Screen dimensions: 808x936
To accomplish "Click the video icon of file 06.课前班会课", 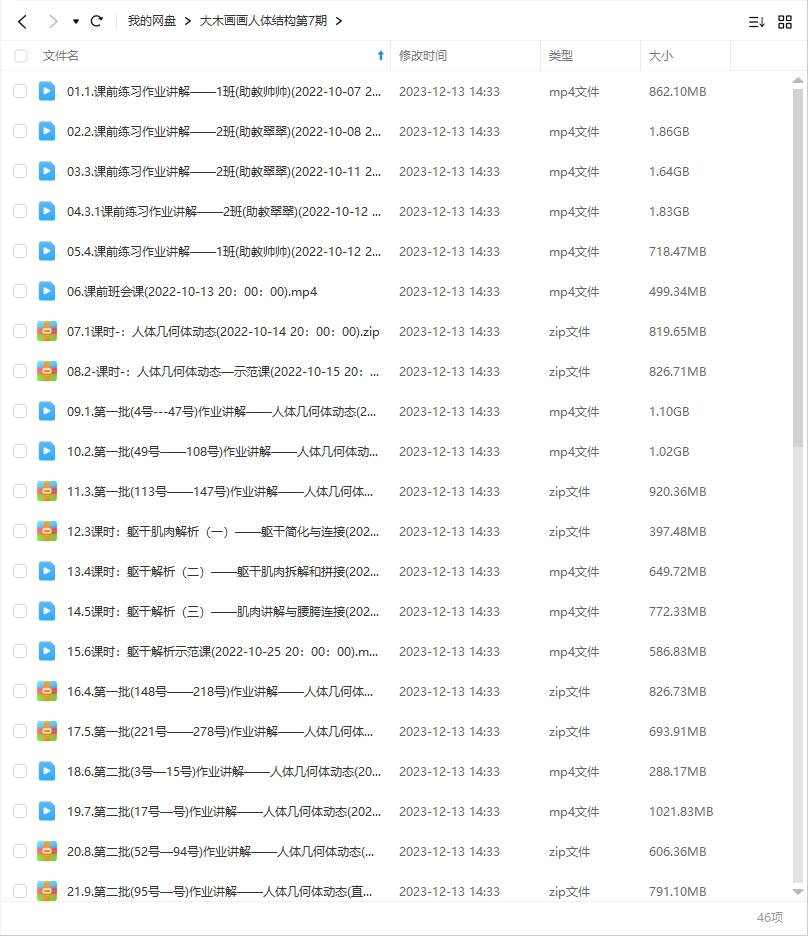I will coord(47,291).
